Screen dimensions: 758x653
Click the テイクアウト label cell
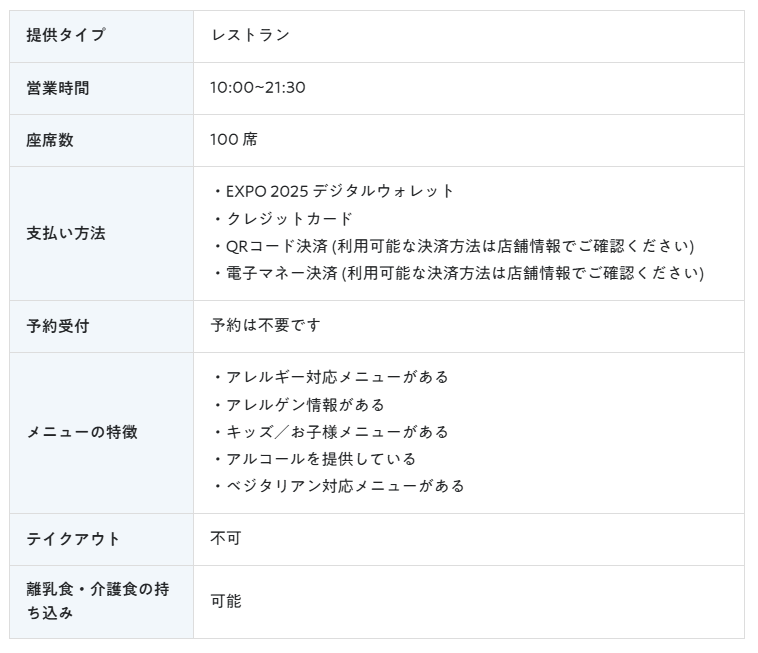tap(73, 539)
